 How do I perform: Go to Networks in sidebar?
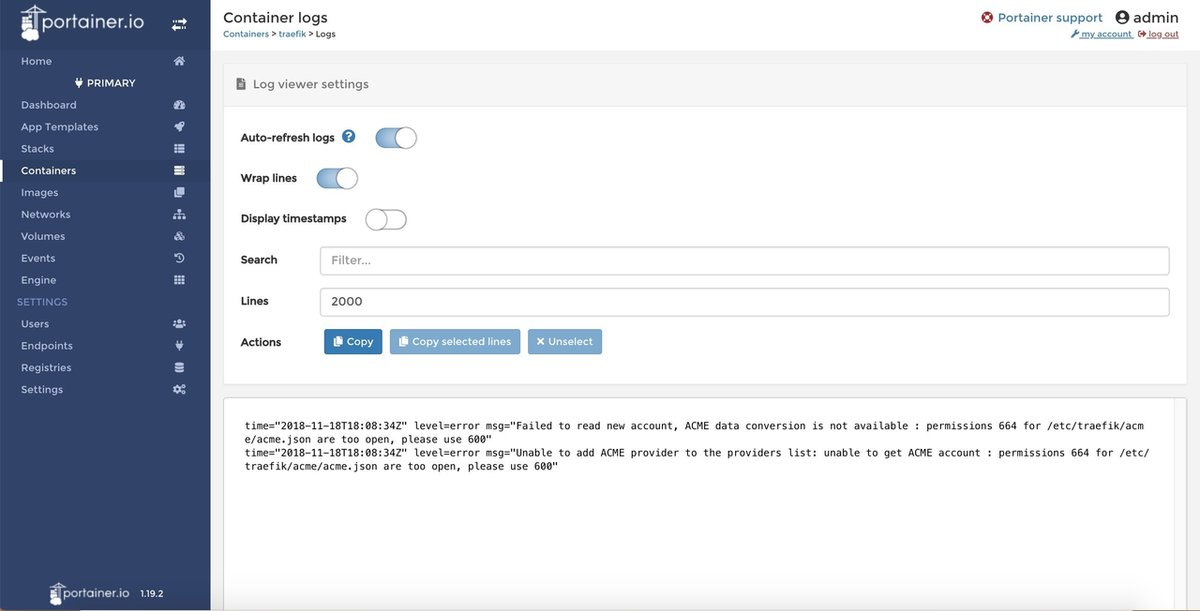[x=105, y=215]
